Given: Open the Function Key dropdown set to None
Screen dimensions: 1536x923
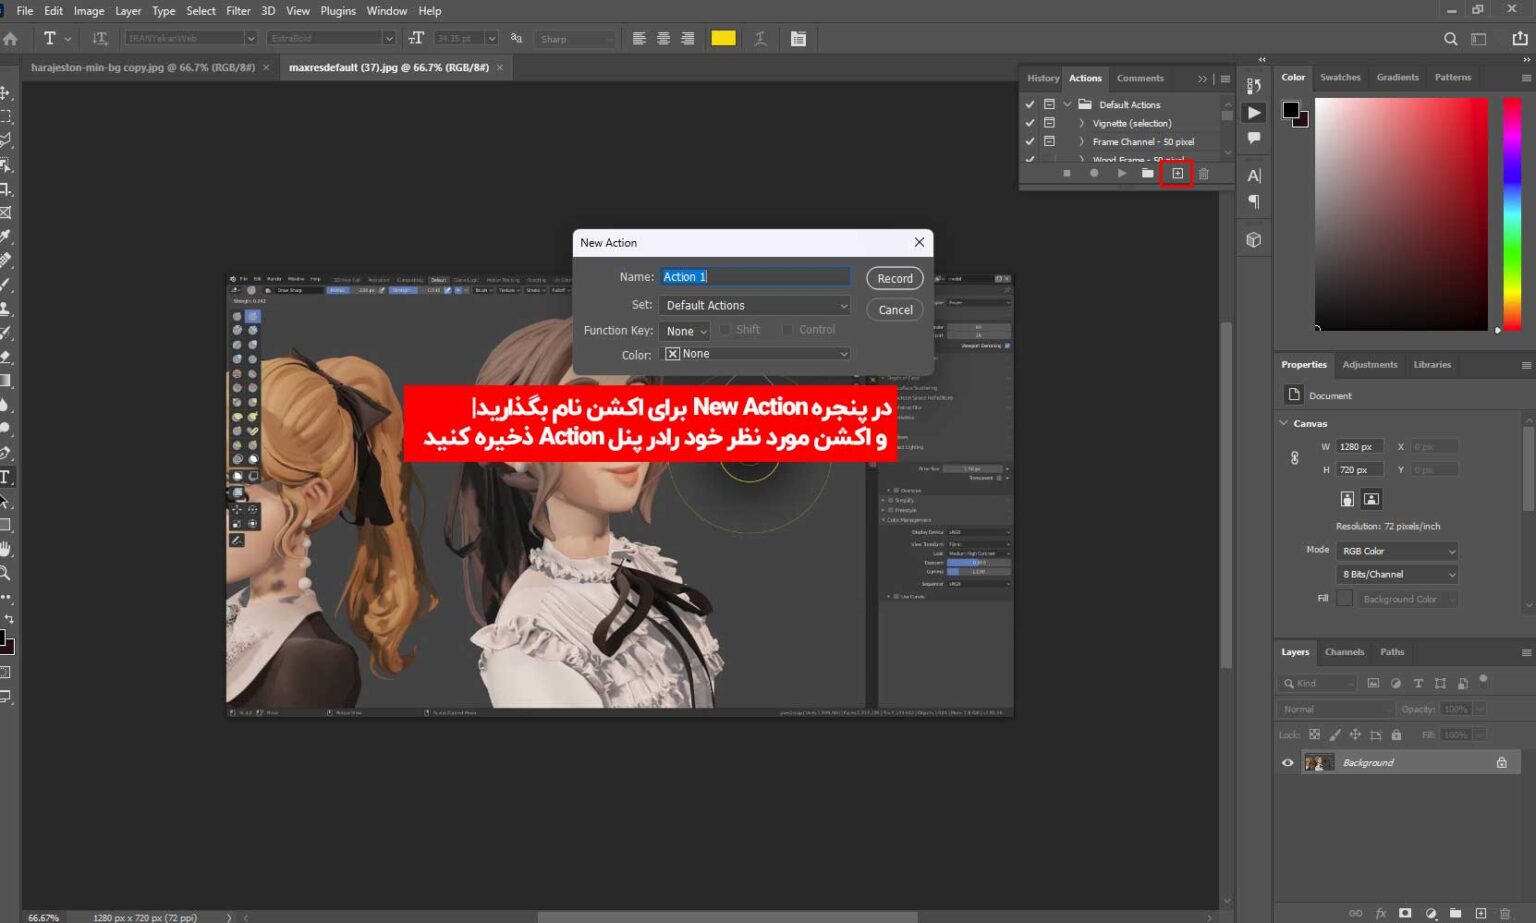Looking at the screenshot, I should click(685, 331).
